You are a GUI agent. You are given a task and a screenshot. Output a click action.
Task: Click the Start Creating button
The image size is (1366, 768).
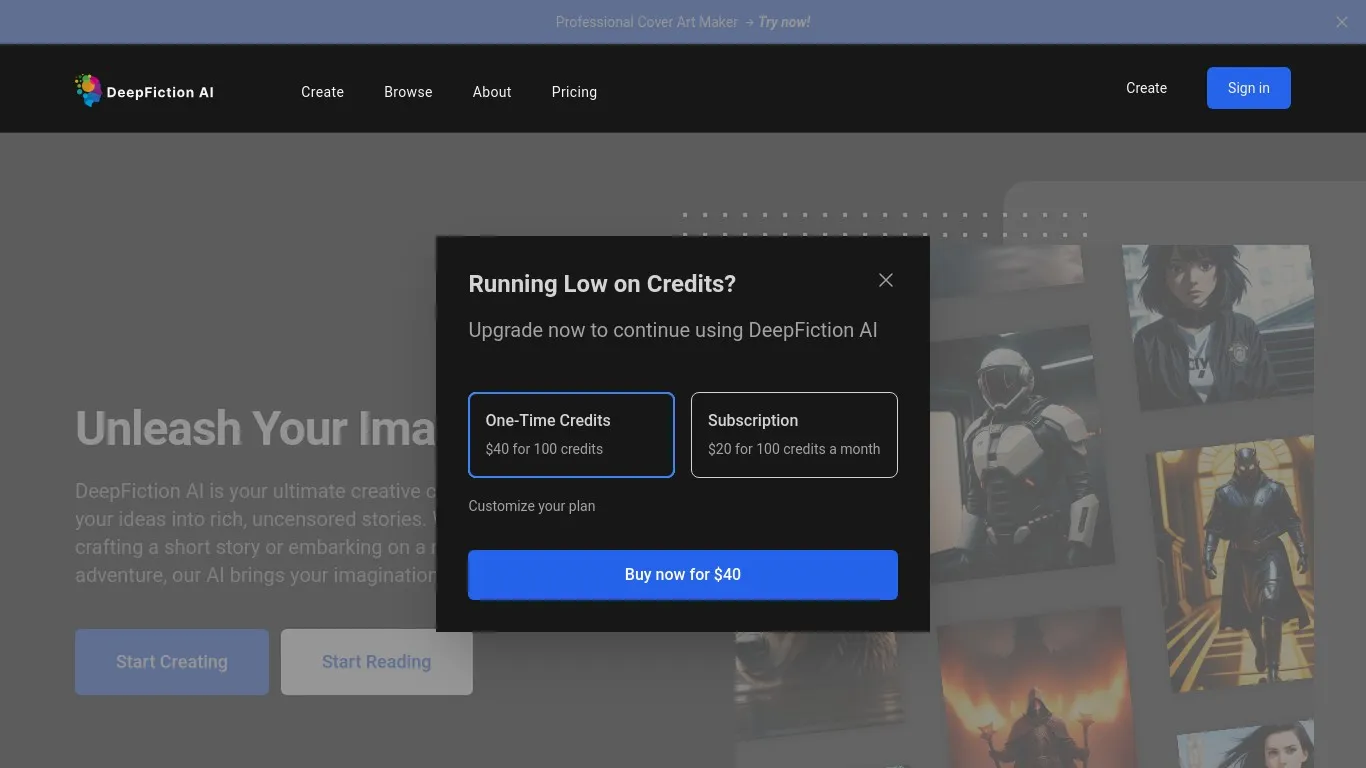click(x=172, y=662)
